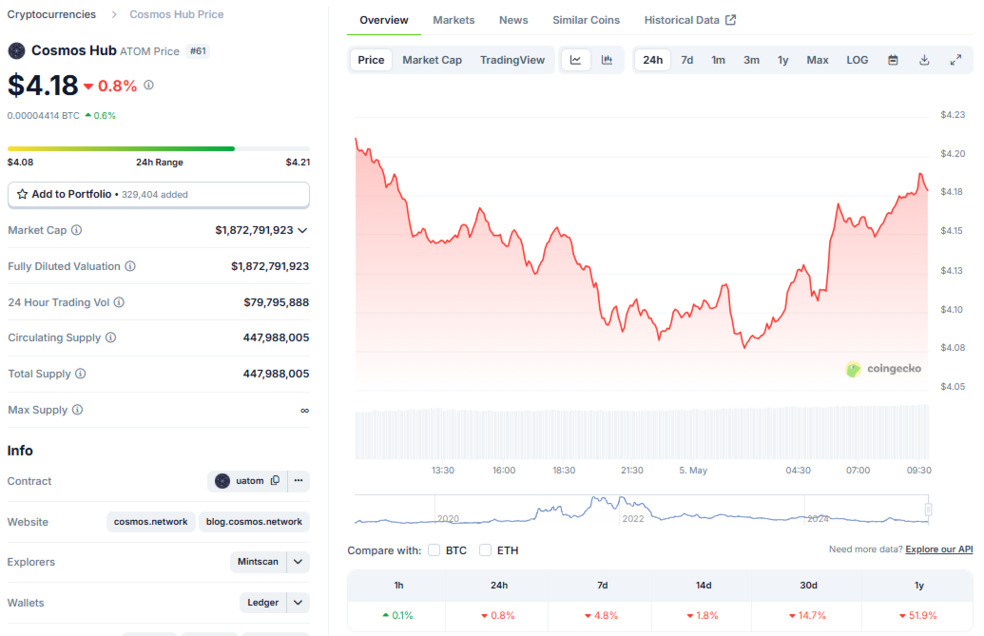The width and height of the screenshot is (984, 636).
Task: Show 24 Hour Trading Vol info icon
Action: coord(119,302)
